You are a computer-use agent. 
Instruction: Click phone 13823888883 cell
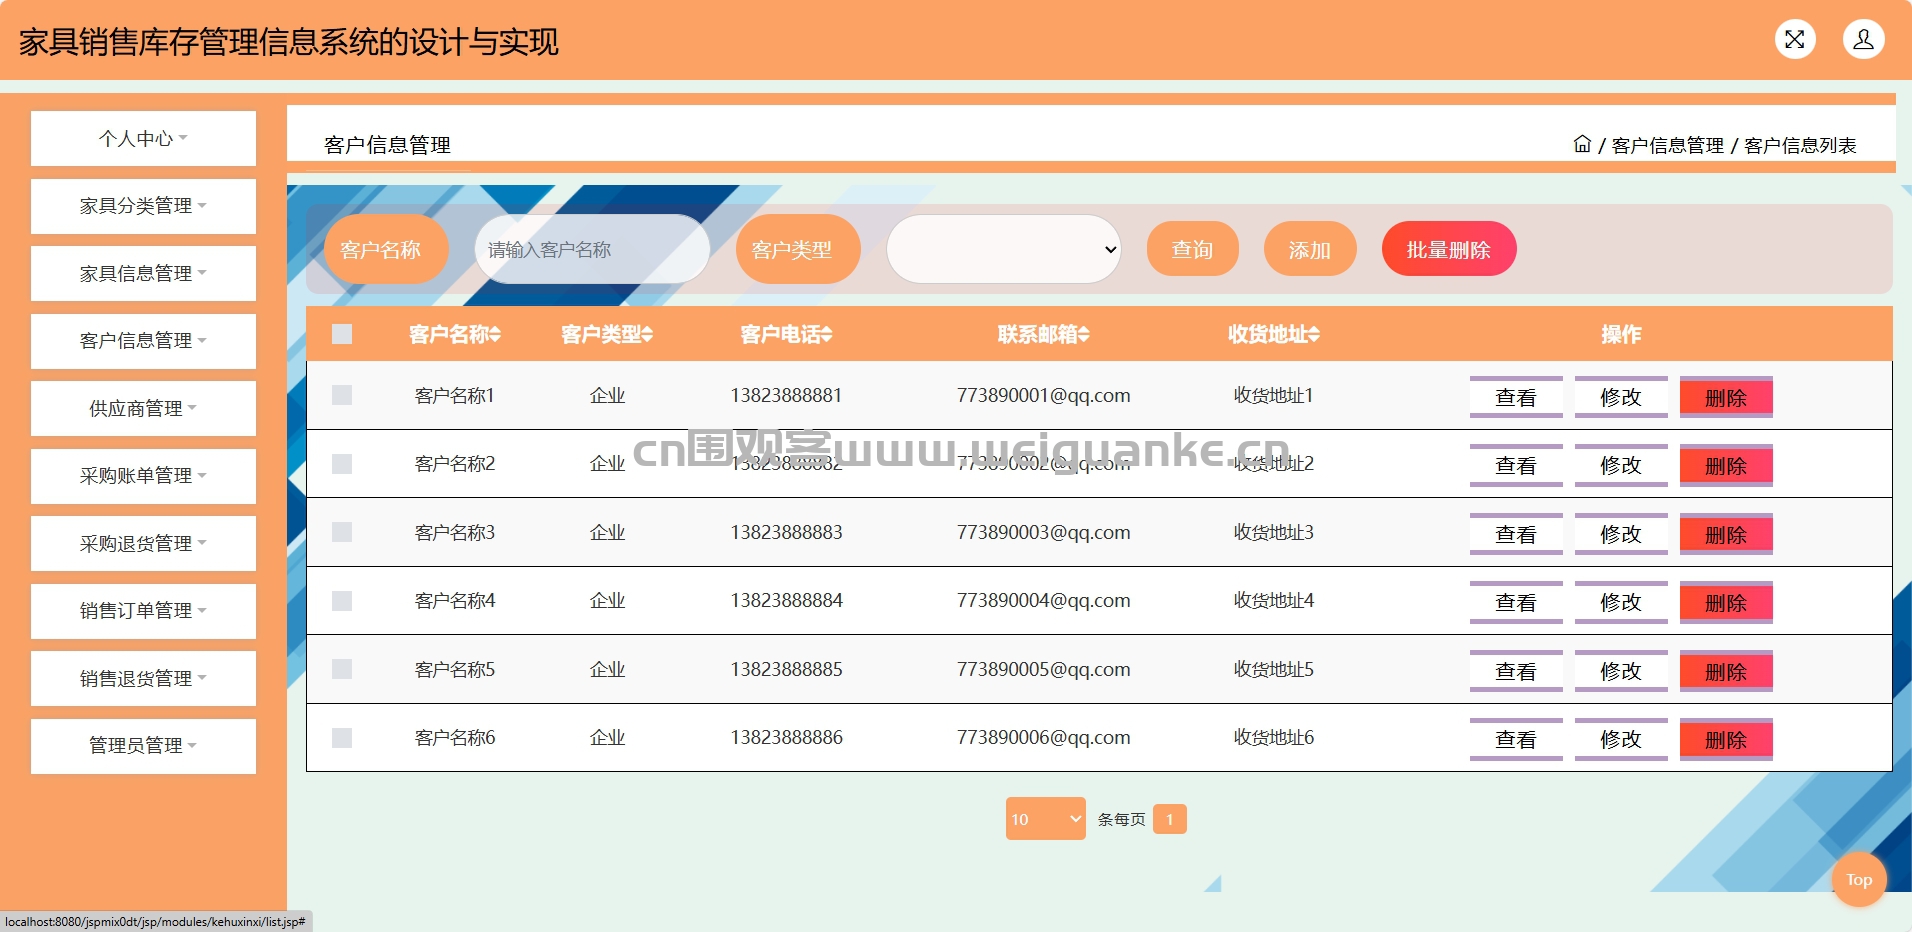pos(786,532)
